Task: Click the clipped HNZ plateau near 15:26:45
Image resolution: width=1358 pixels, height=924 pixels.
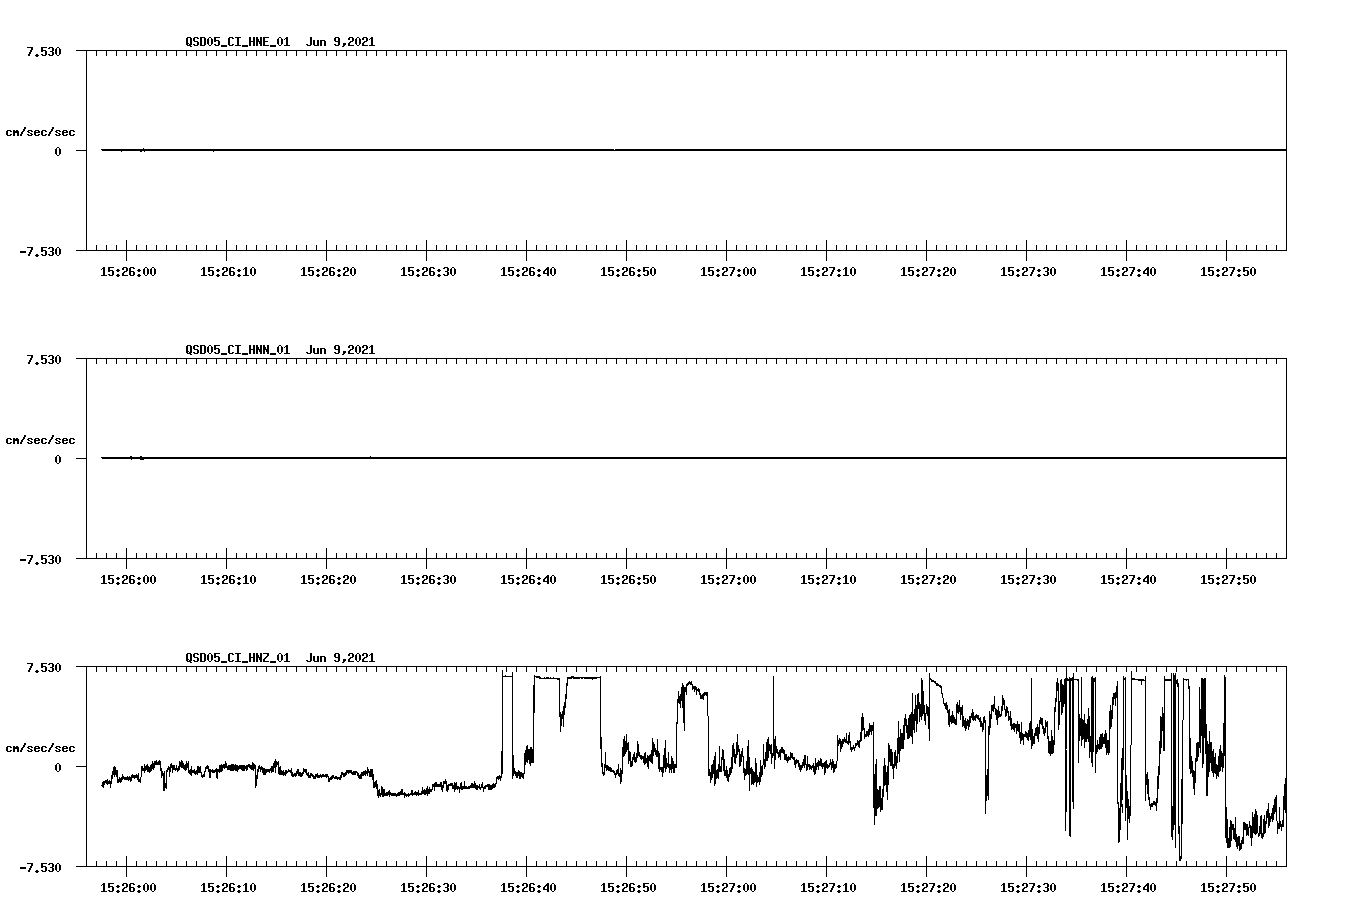Action: (584, 678)
